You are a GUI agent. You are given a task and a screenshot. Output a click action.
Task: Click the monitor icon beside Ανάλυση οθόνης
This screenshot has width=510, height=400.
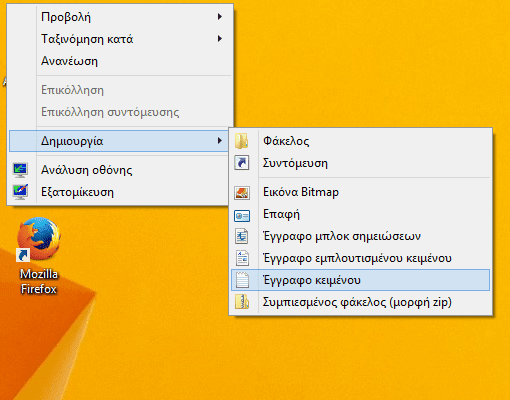click(20, 170)
